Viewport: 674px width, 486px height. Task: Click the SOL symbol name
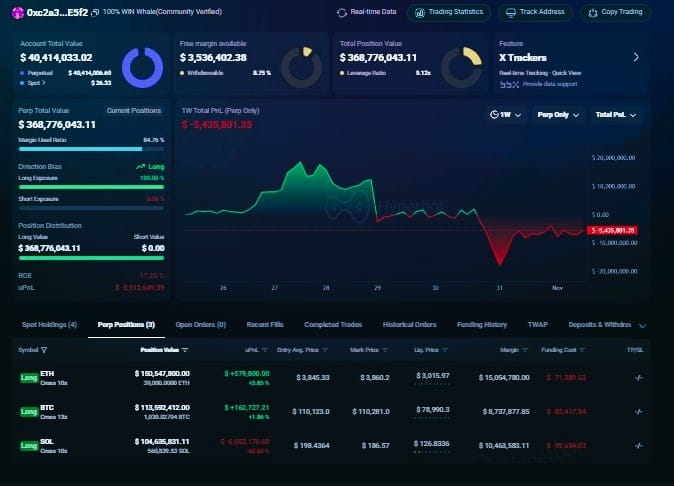pyautogui.click(x=47, y=441)
